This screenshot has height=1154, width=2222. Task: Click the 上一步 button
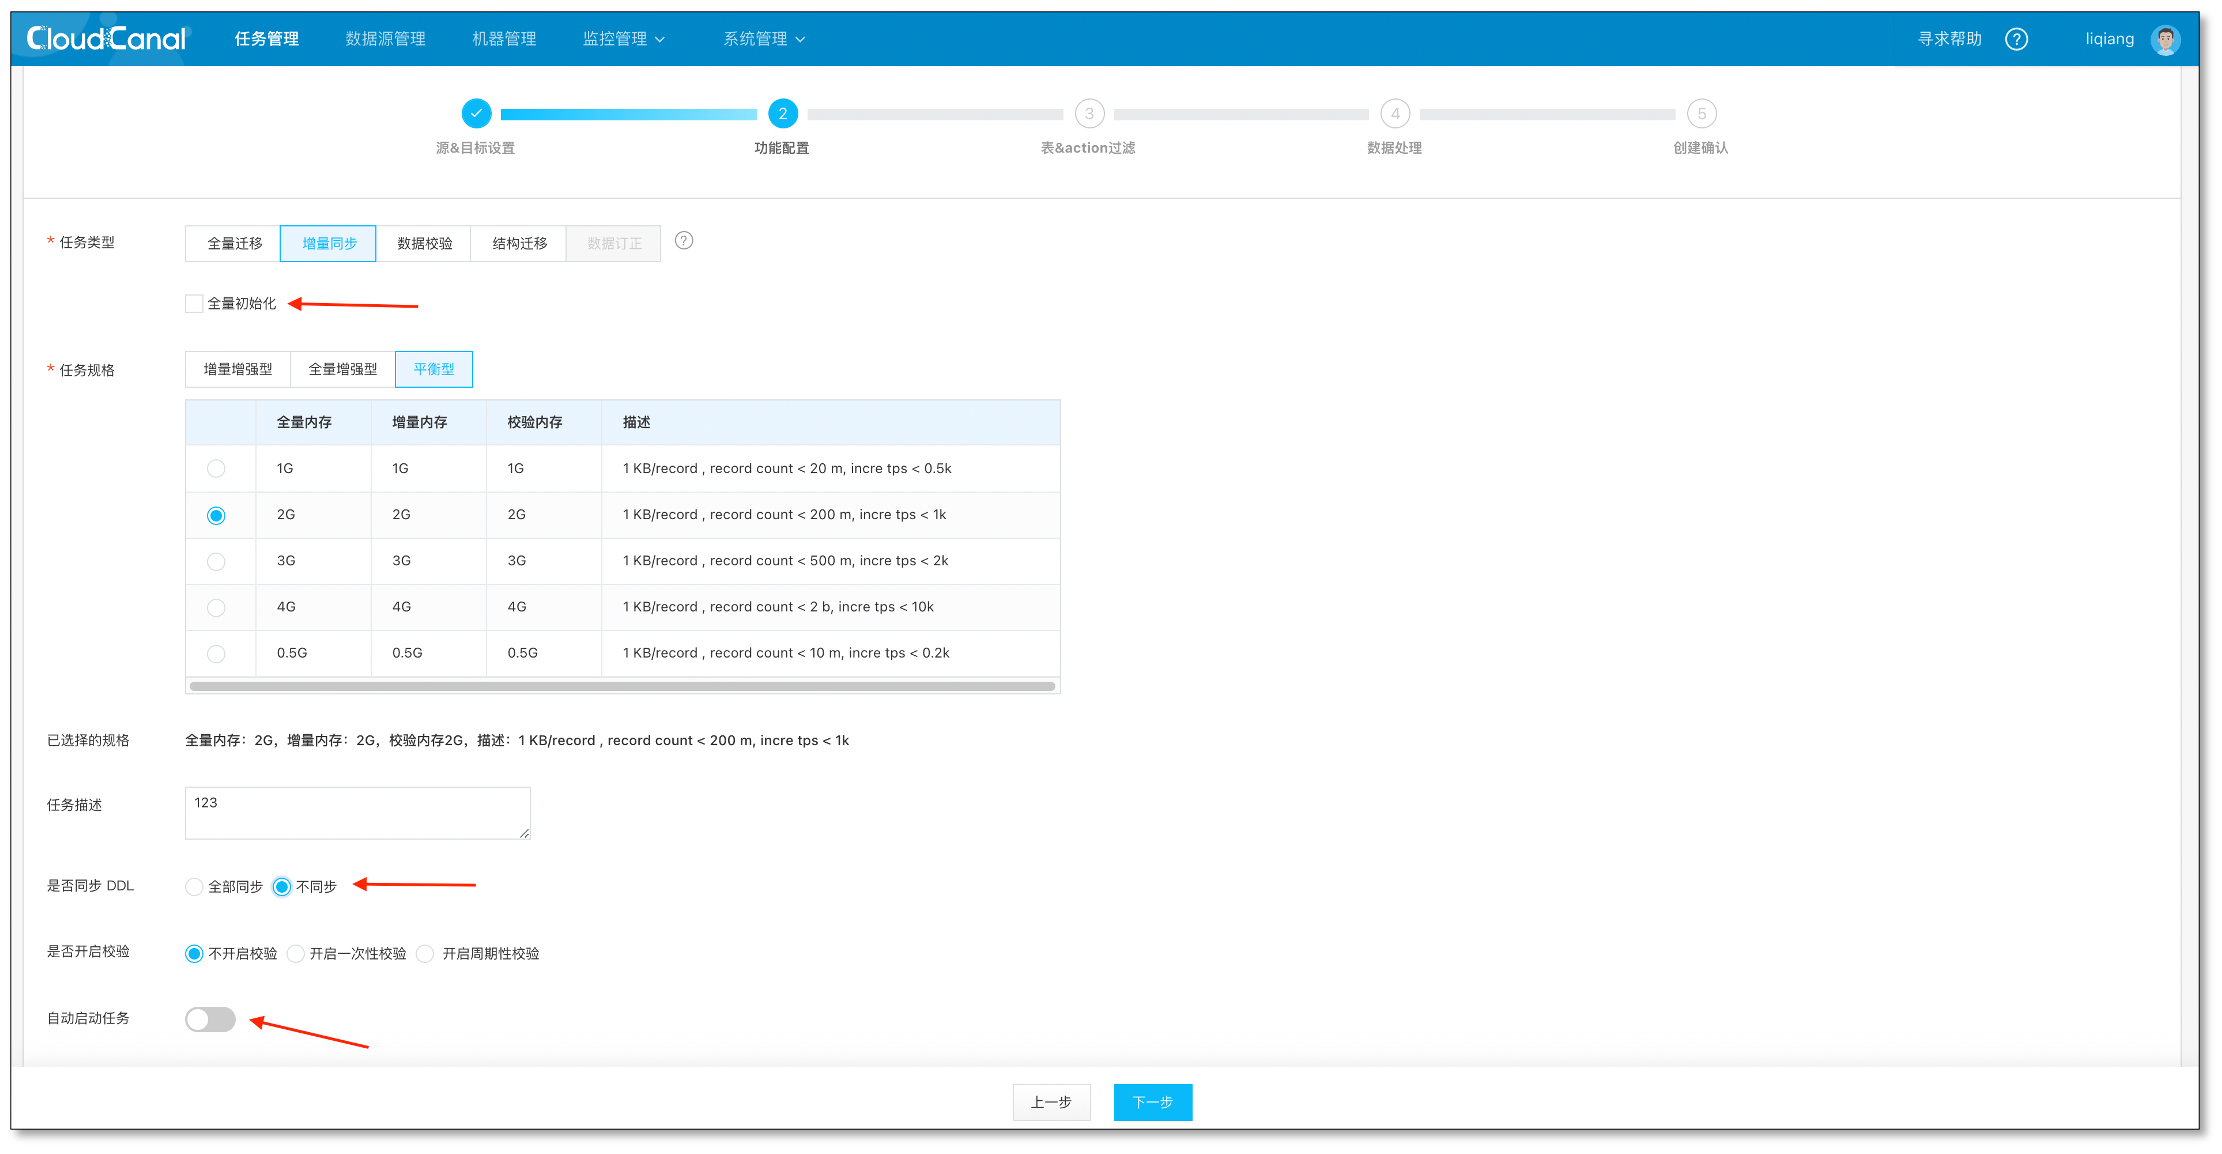click(1051, 1102)
